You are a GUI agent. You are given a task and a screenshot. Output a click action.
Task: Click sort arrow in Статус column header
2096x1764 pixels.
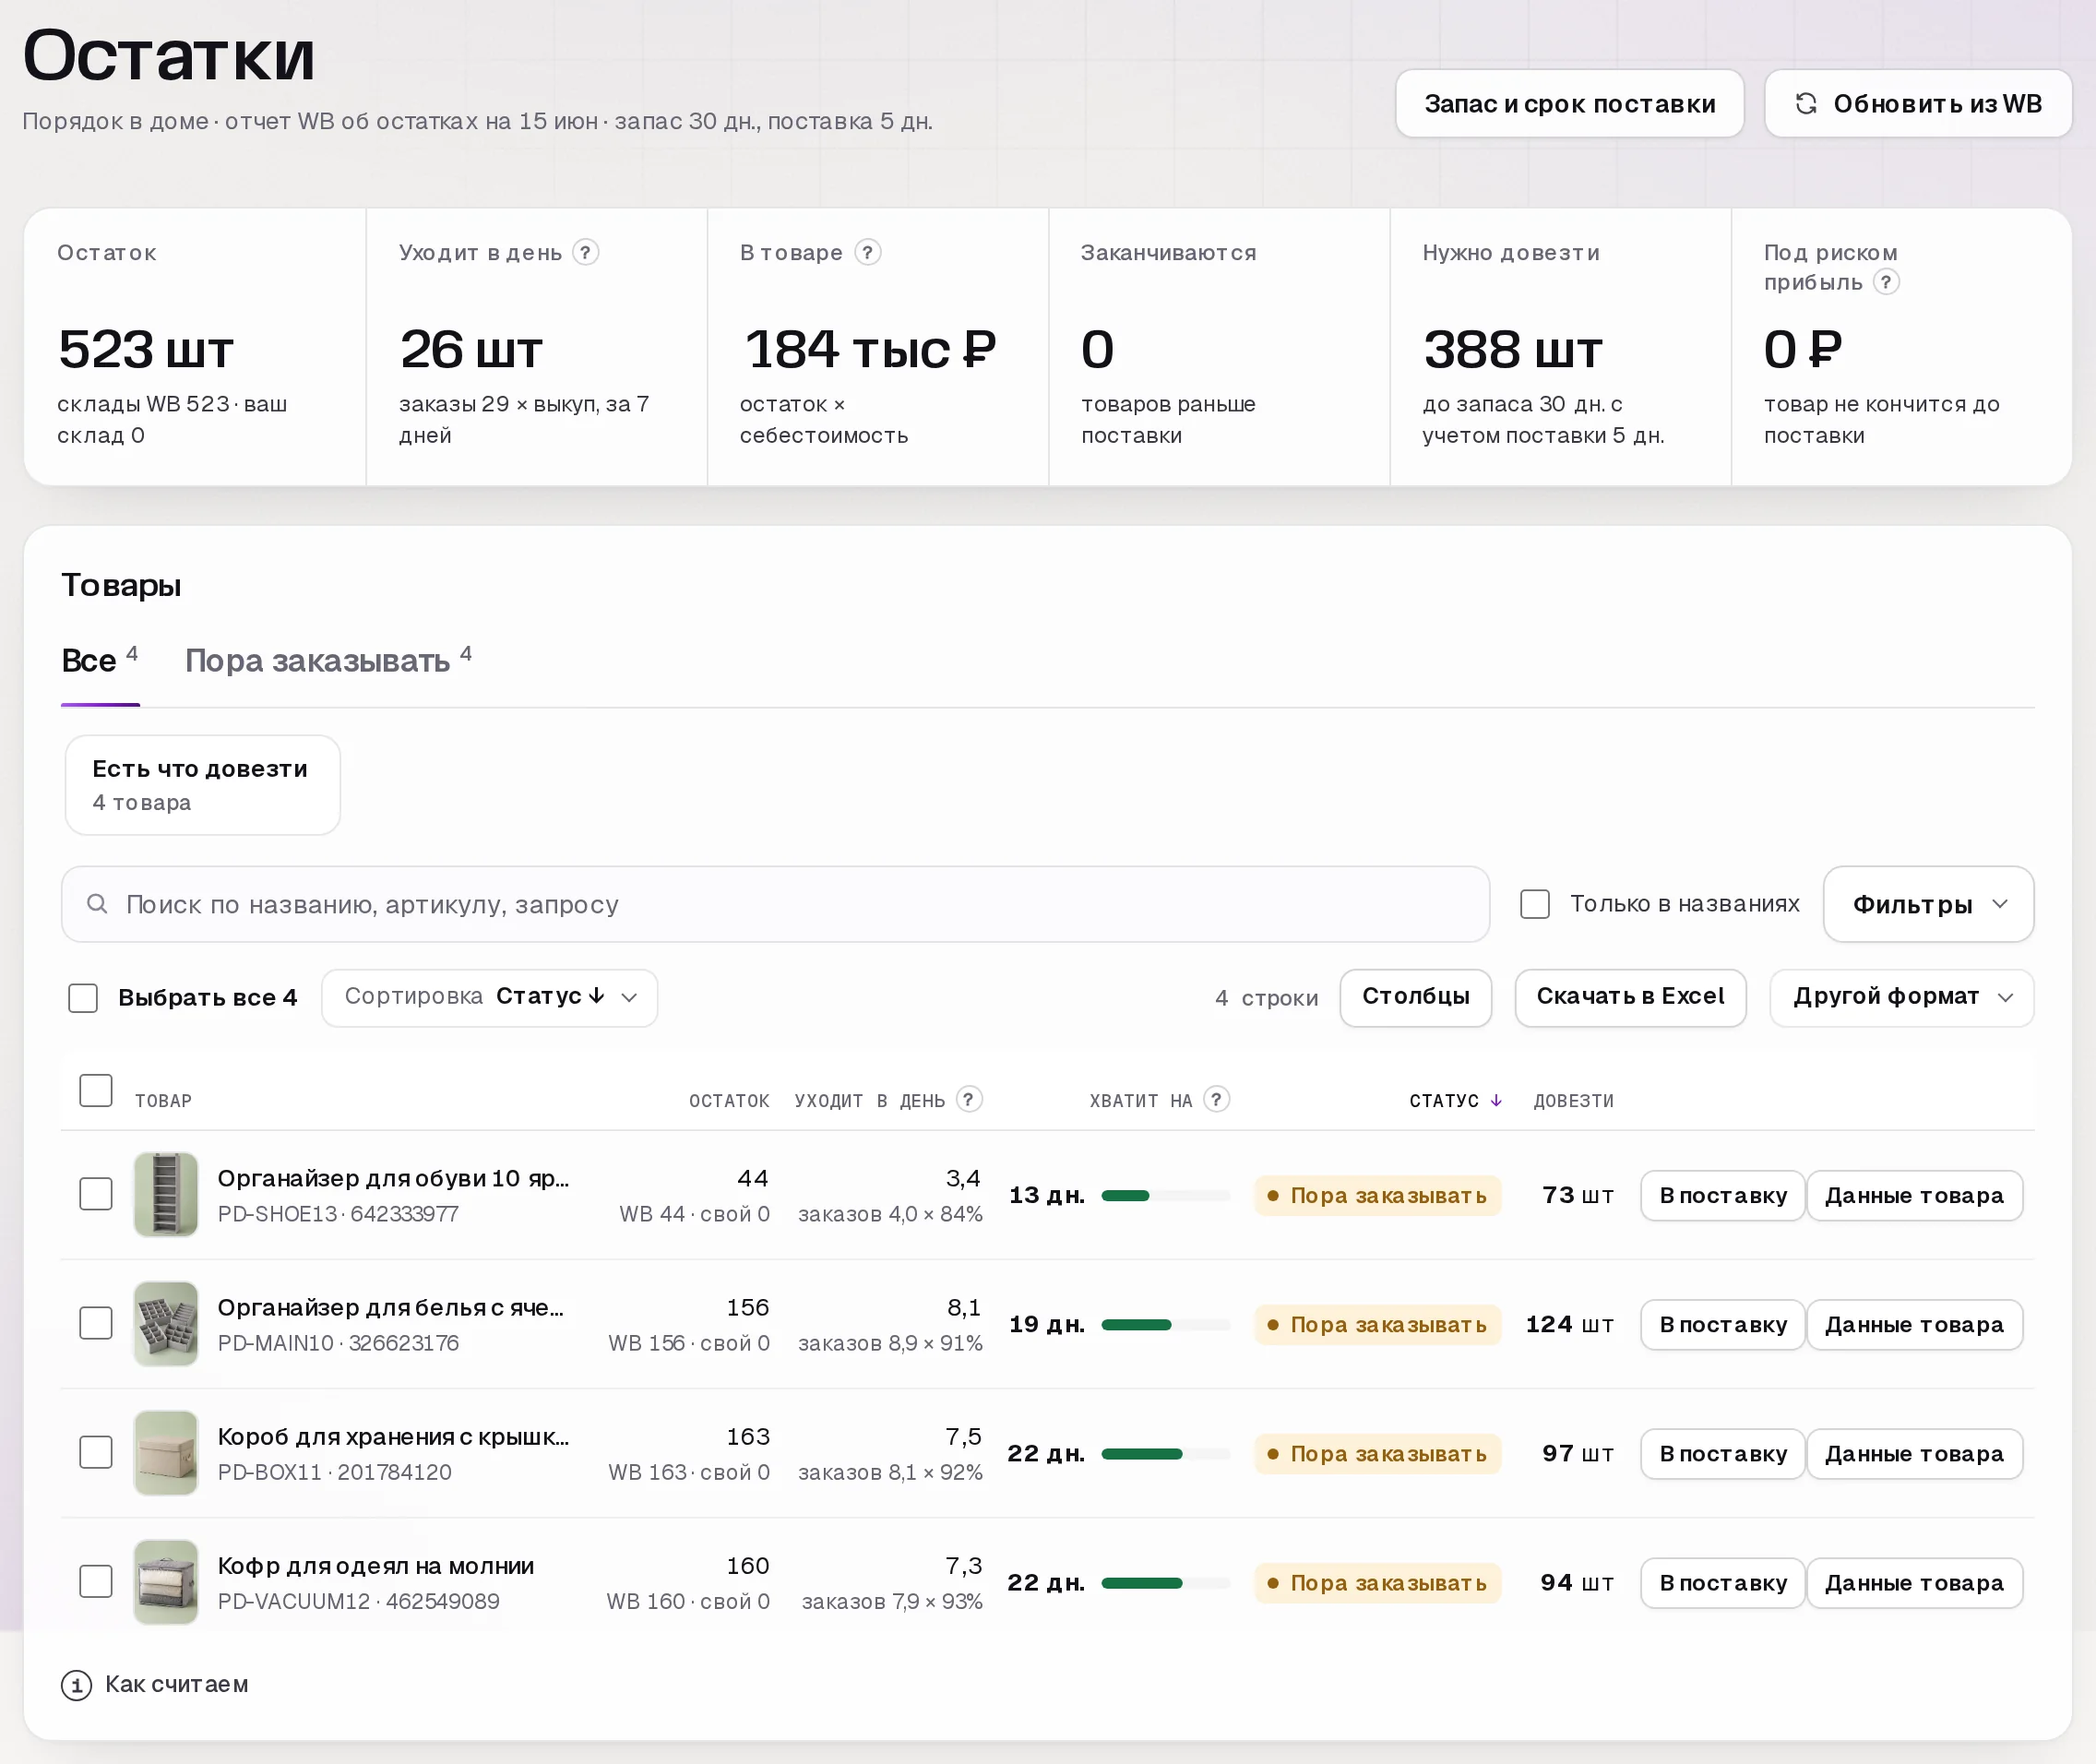1495,1100
